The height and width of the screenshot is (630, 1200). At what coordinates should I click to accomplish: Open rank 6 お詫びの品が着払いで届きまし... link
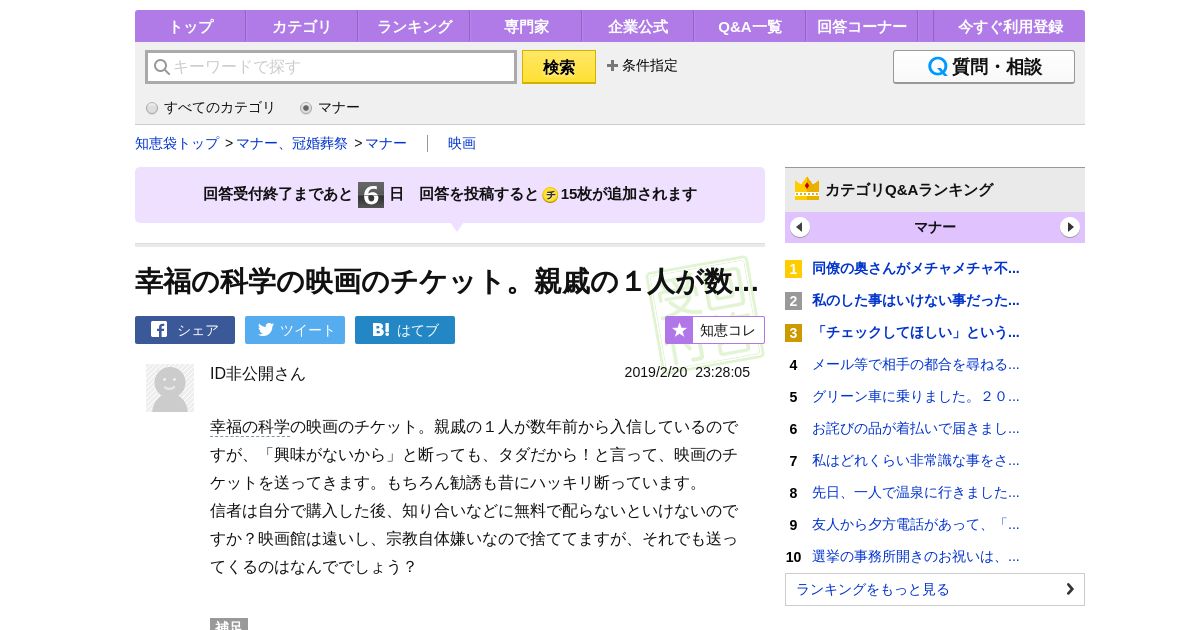tap(916, 428)
